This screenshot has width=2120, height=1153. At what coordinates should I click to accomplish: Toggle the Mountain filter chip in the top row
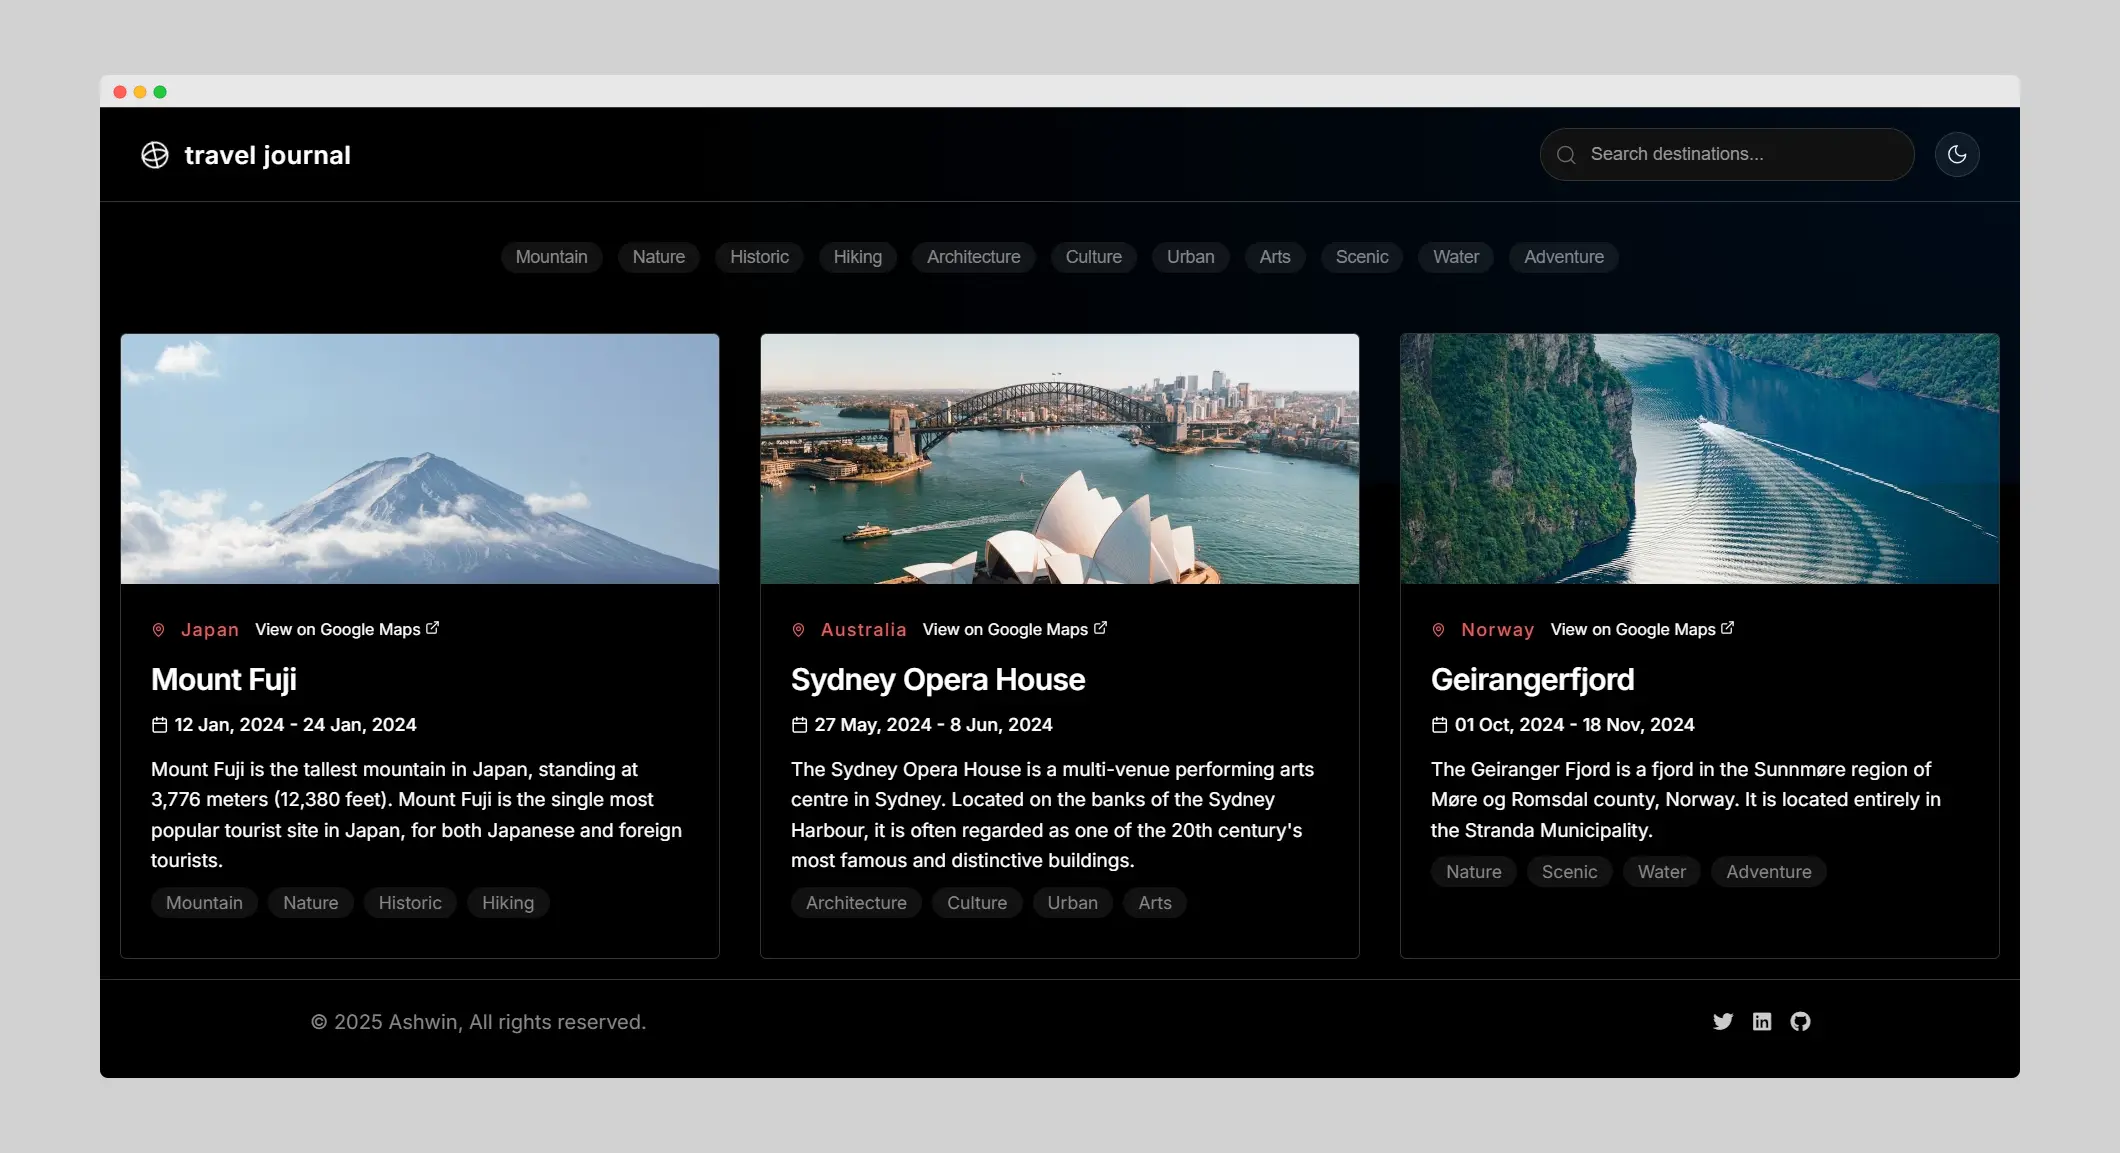coord(551,257)
